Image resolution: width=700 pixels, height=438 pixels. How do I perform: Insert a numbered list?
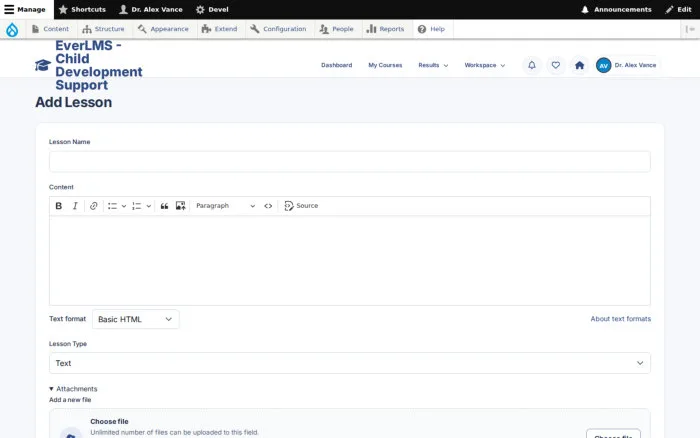pos(137,206)
